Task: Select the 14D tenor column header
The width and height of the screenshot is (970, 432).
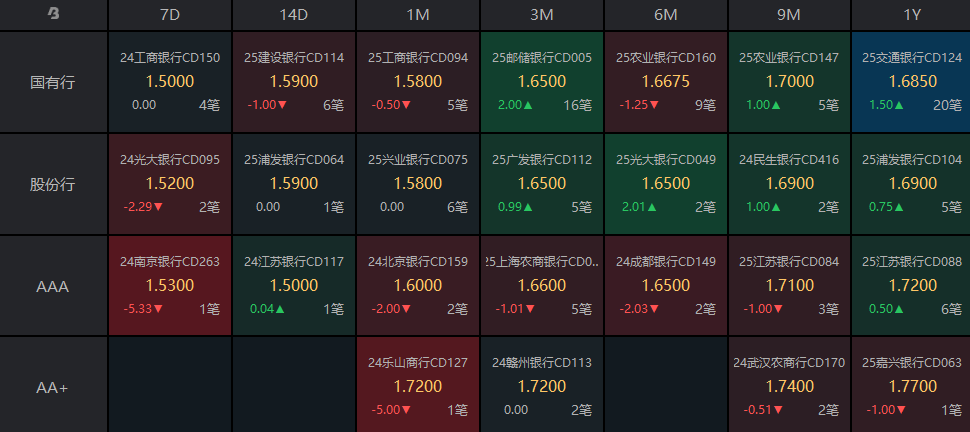Action: (x=294, y=15)
